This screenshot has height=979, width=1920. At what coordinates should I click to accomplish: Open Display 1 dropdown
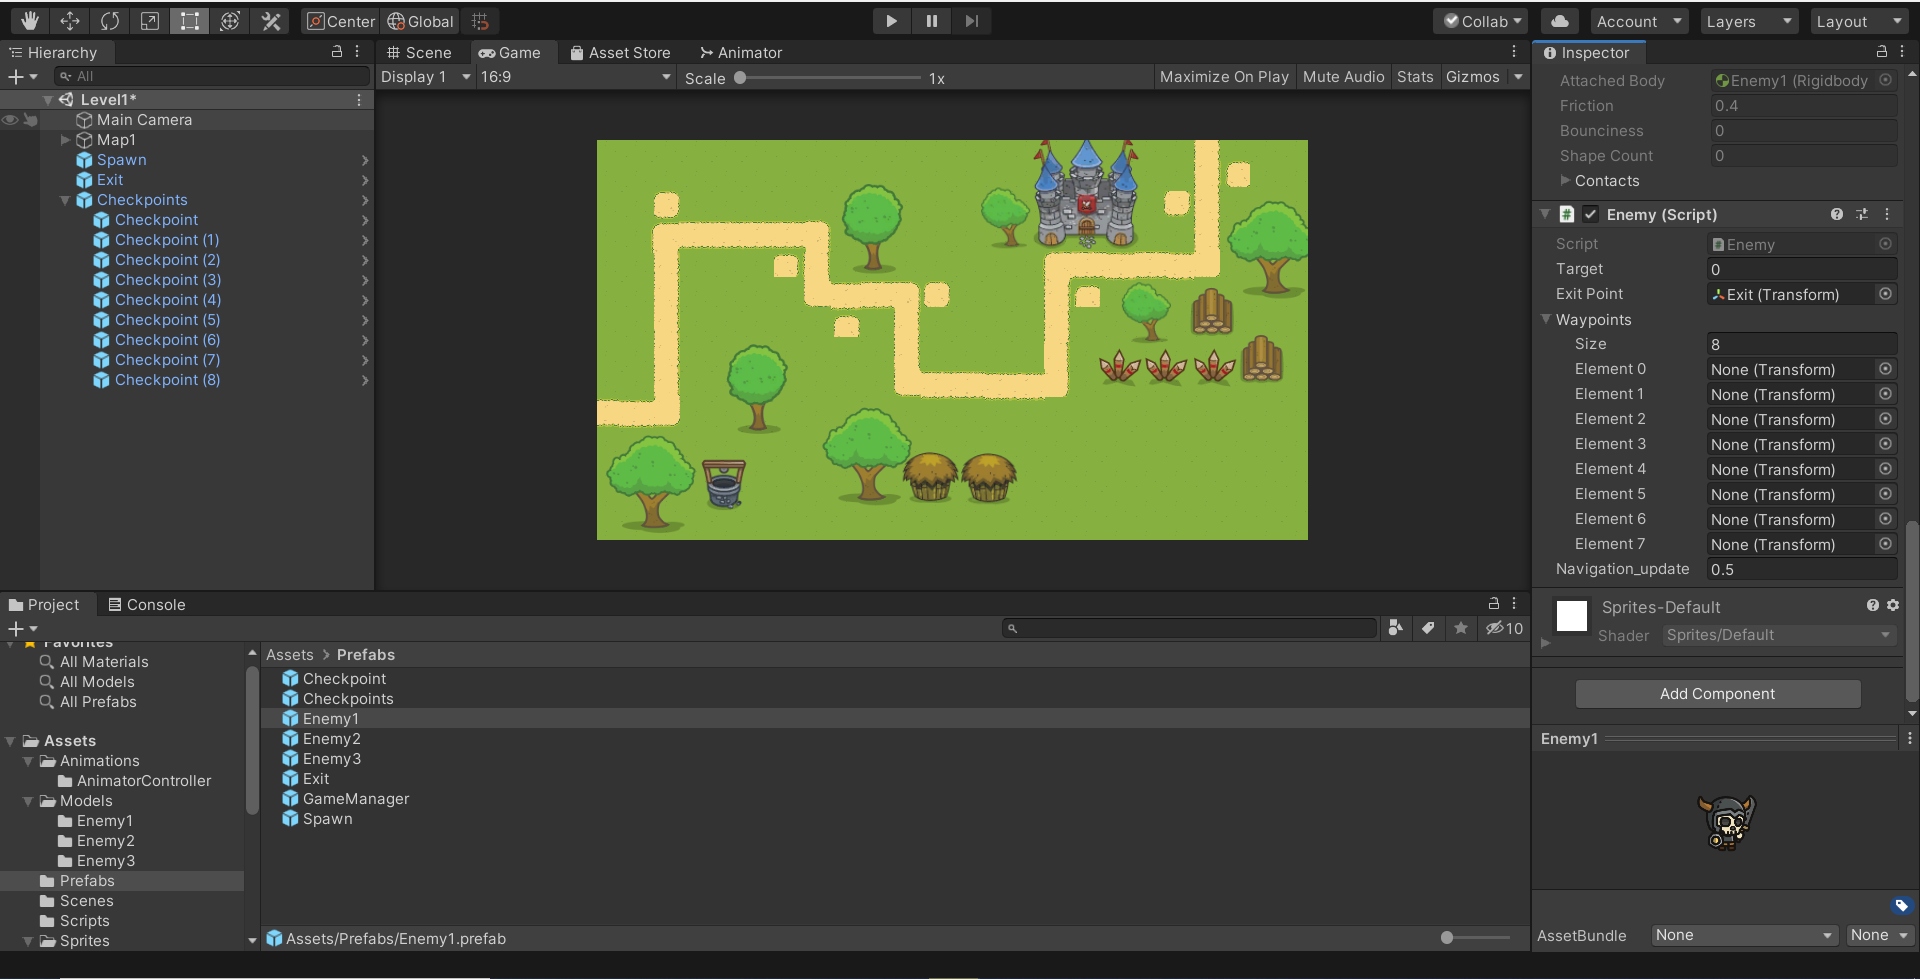425,77
